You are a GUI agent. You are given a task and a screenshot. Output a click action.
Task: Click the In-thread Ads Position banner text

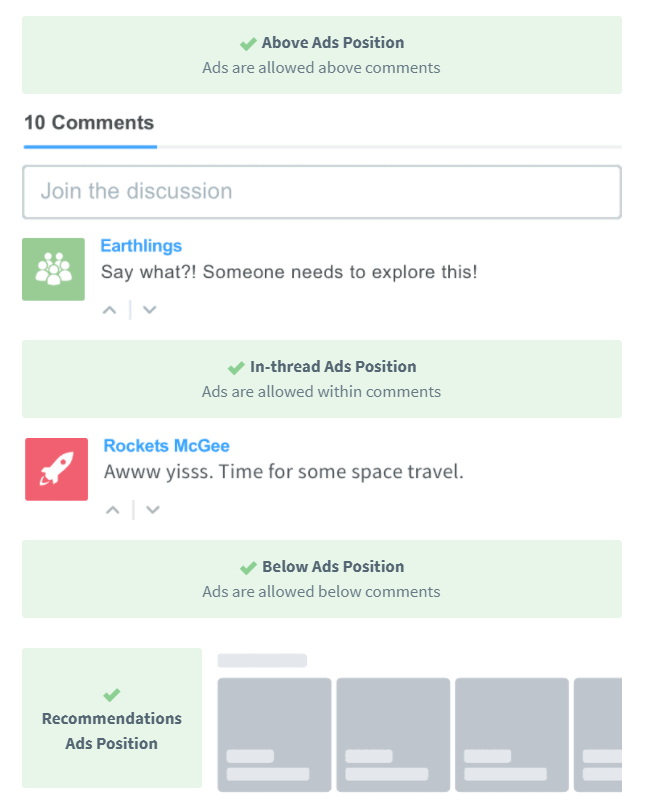tap(333, 367)
